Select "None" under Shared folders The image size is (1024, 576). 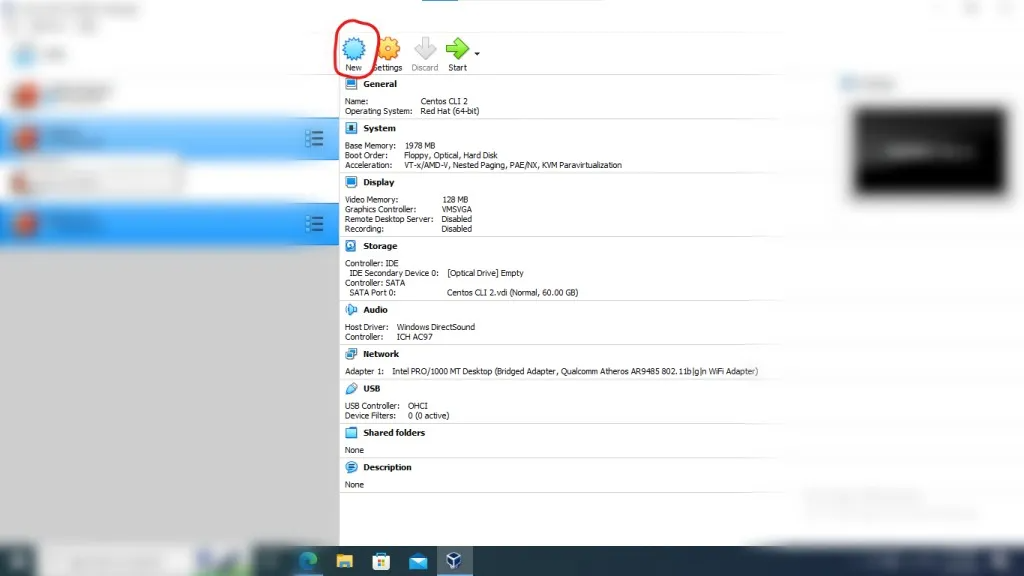[354, 450]
